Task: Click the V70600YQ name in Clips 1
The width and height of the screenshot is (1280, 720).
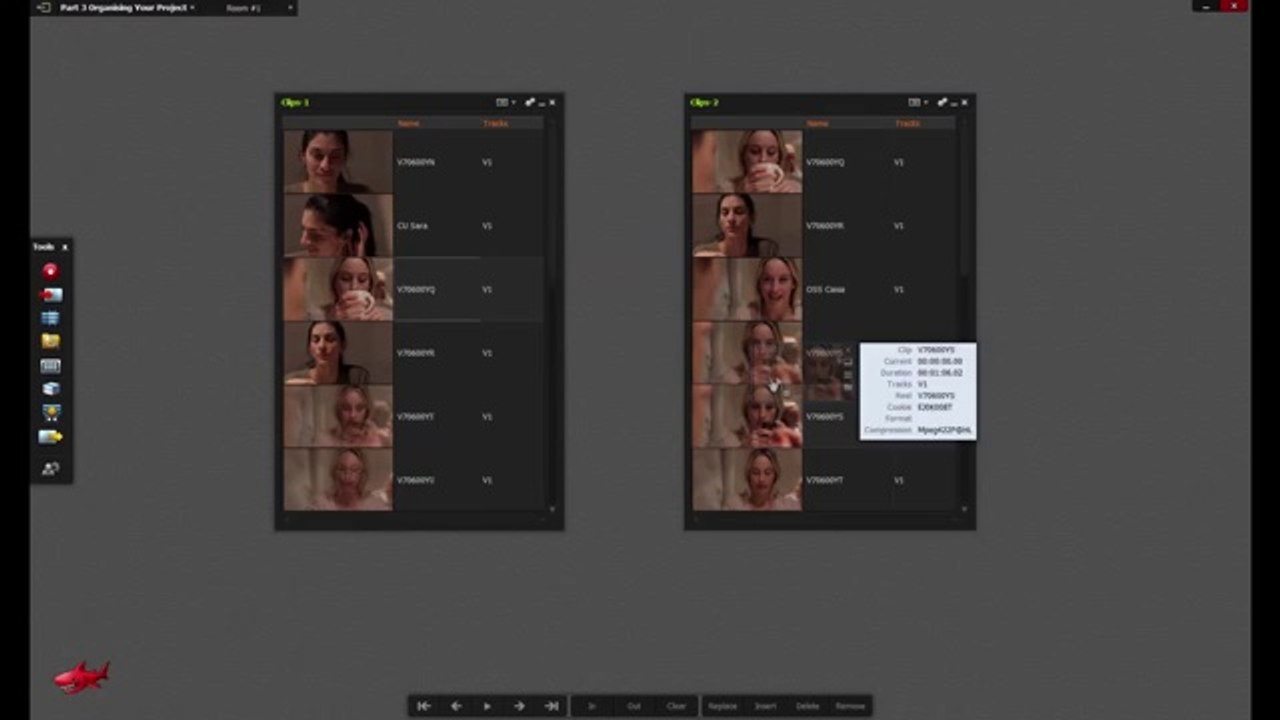Action: [x=416, y=290]
